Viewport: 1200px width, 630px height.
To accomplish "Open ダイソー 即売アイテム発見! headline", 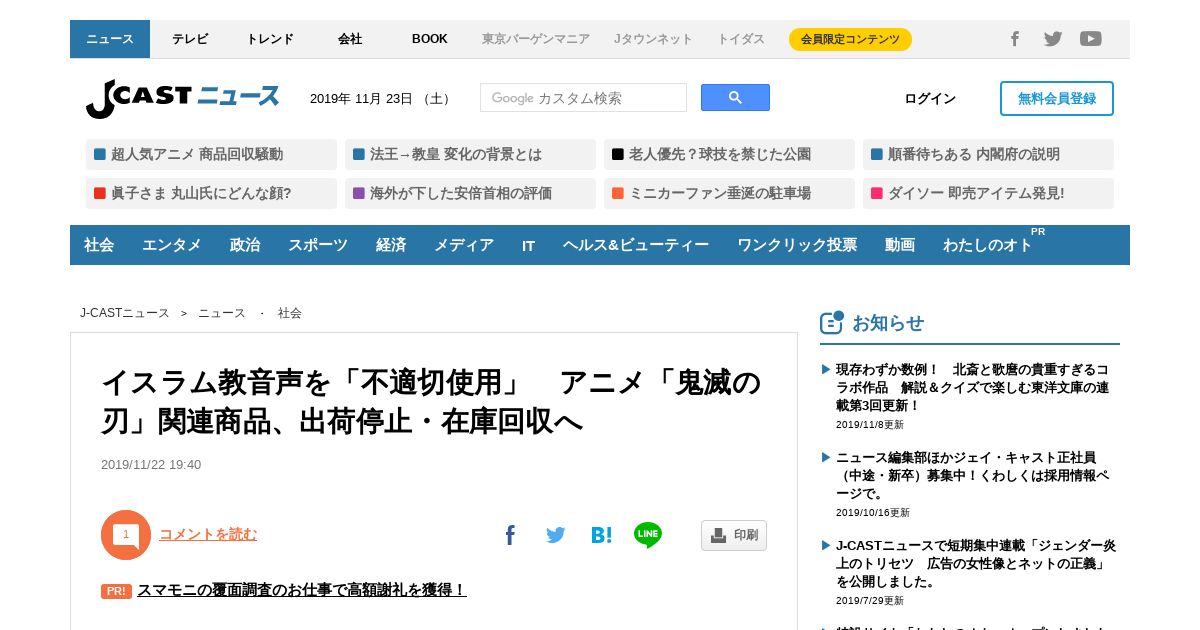I will coord(988,193).
